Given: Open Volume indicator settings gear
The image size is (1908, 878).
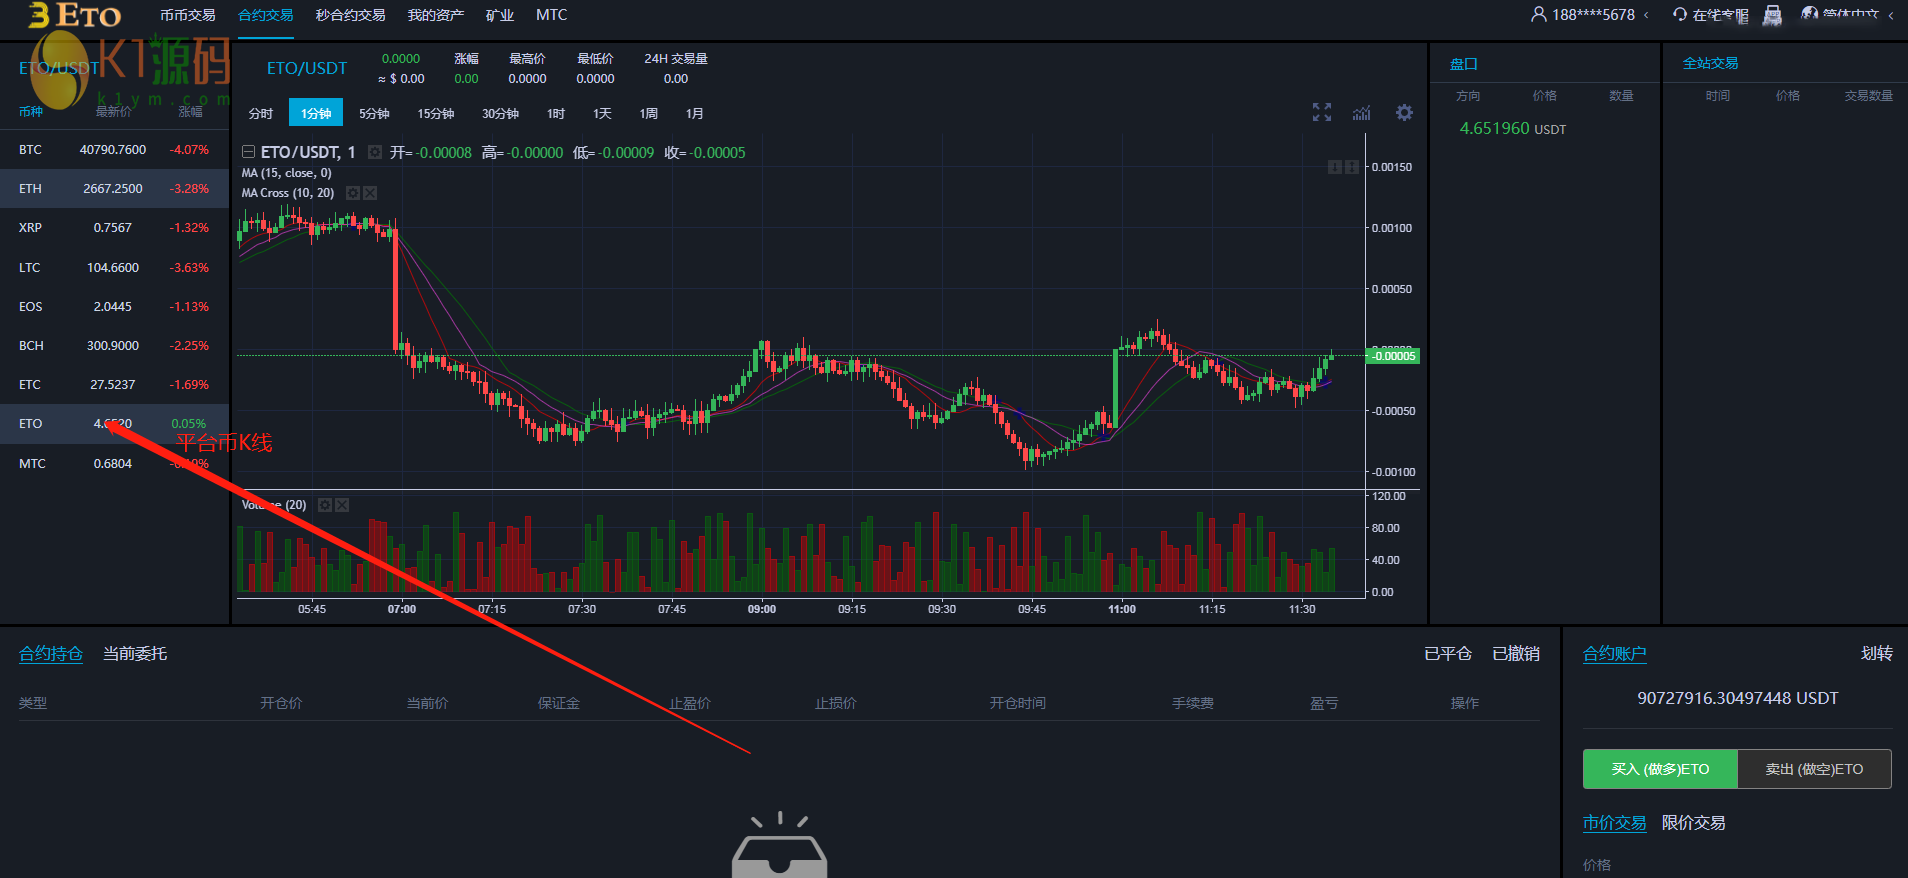Looking at the screenshot, I should (325, 505).
